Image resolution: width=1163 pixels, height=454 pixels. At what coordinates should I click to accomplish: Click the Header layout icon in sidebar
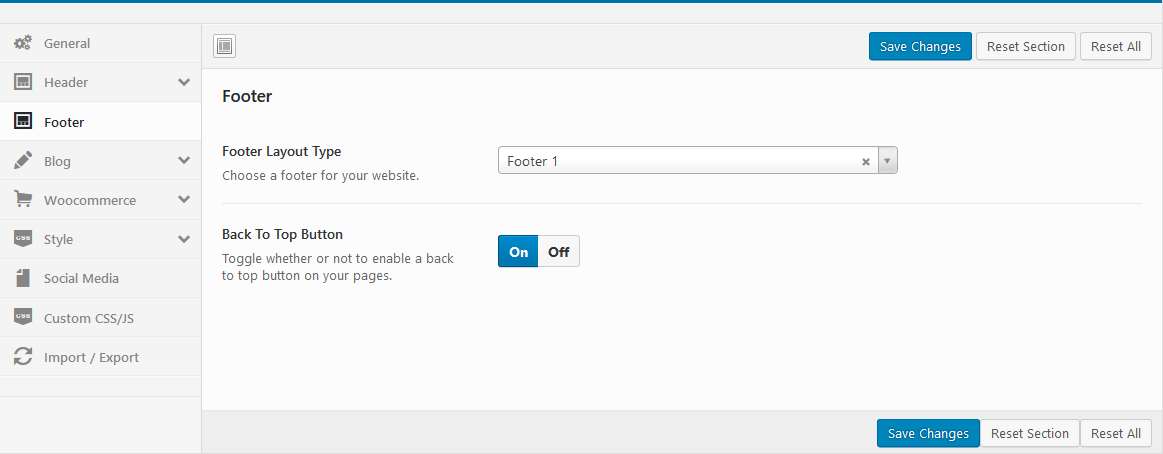[22, 82]
